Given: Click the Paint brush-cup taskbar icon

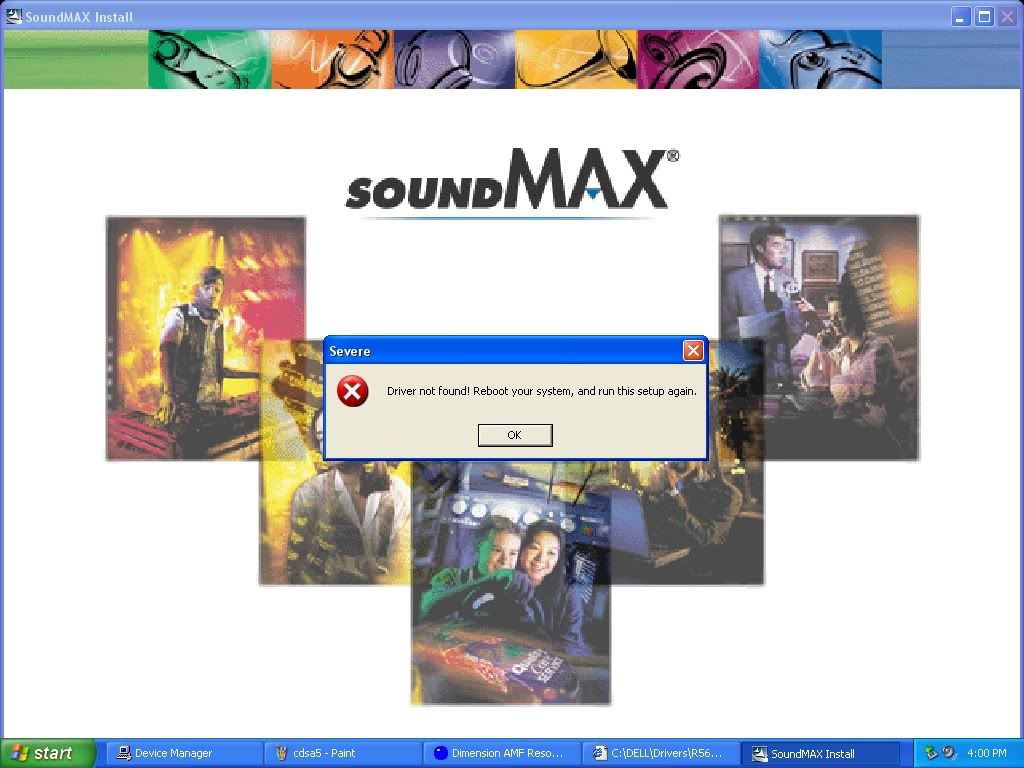Looking at the screenshot, I should pos(281,753).
